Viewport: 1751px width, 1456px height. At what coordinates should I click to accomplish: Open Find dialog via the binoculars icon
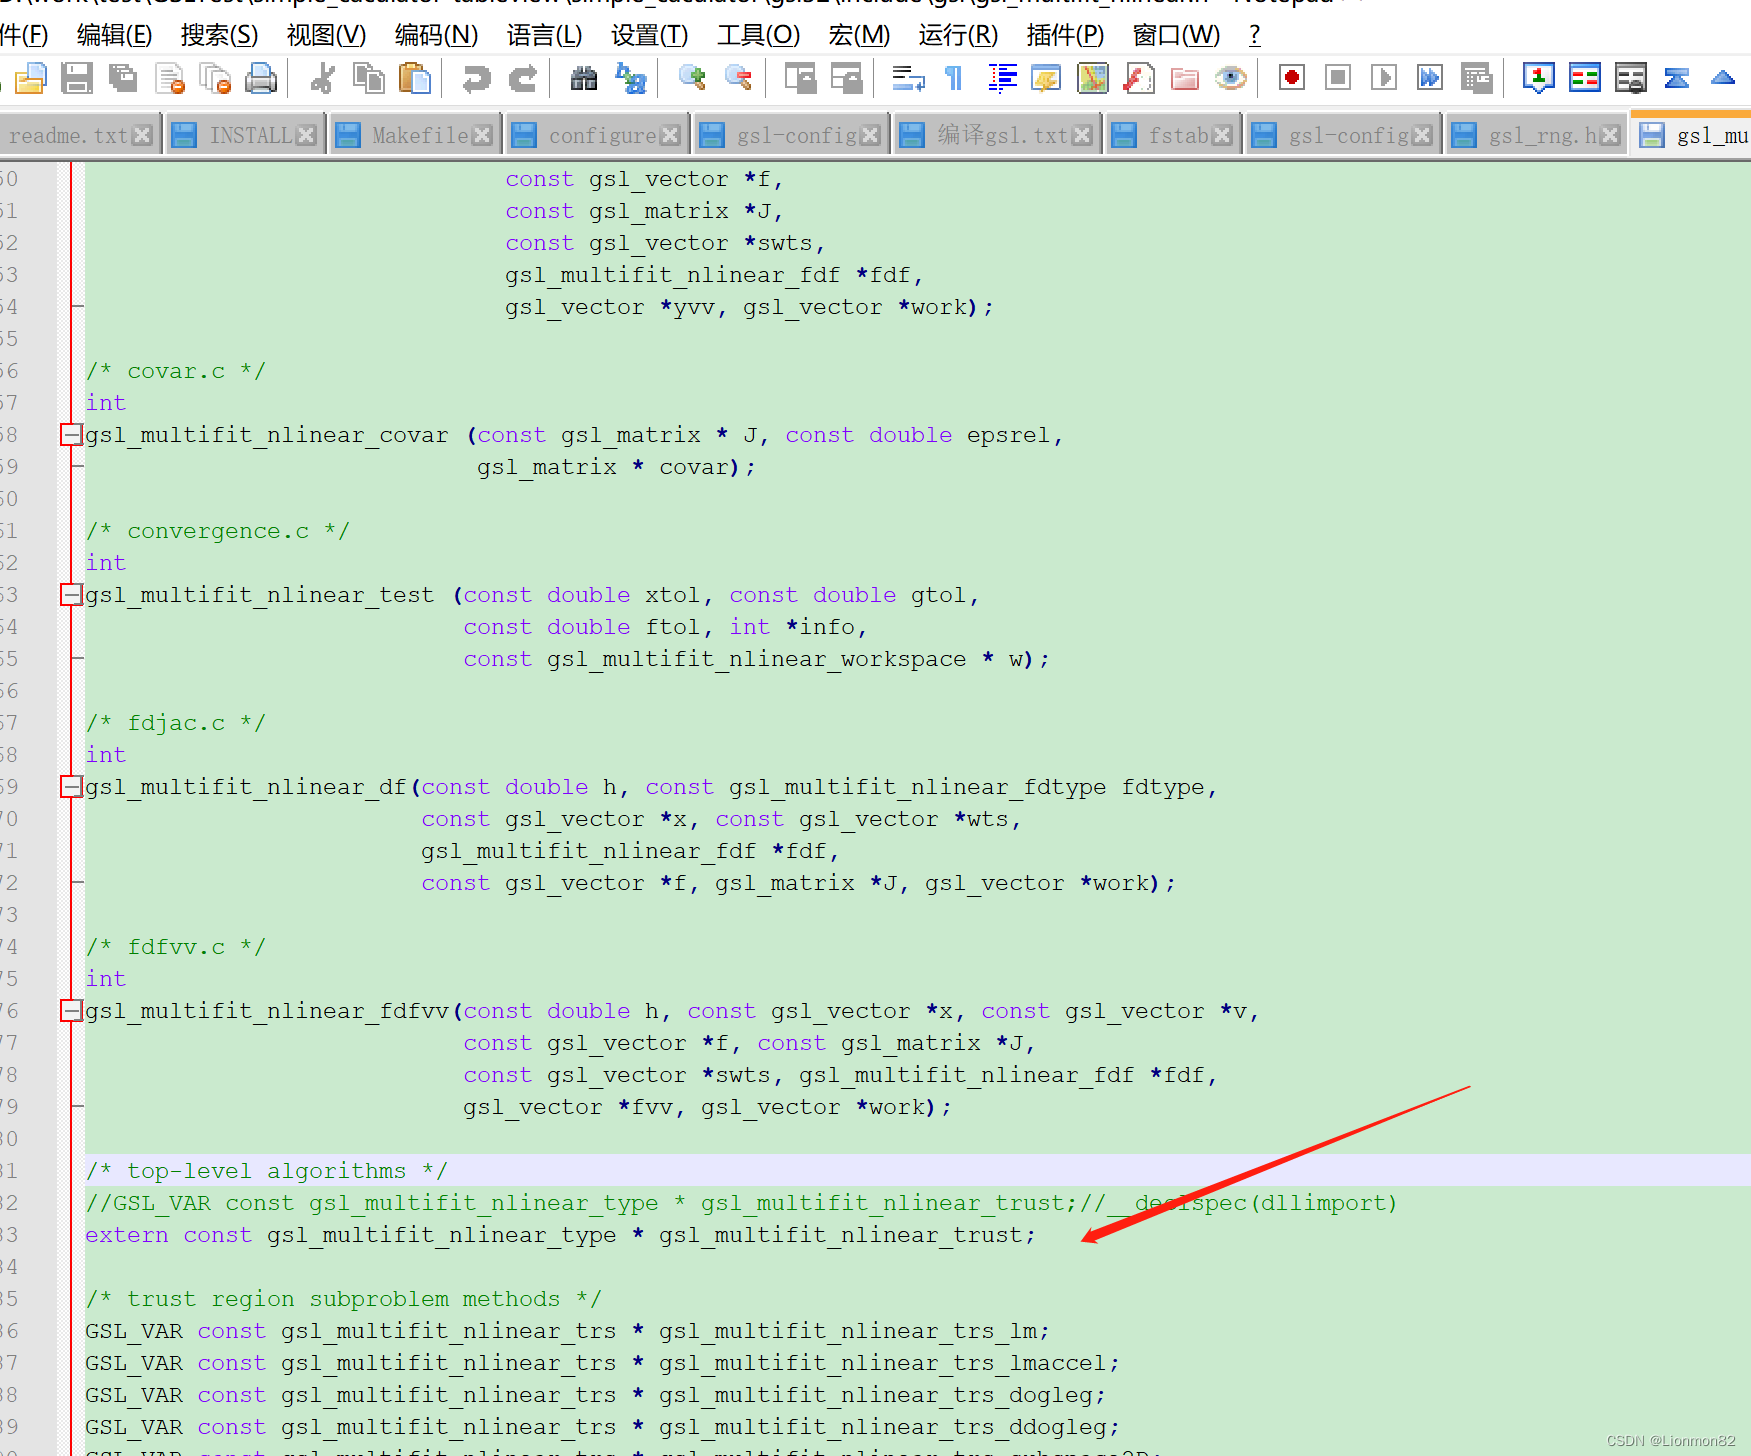pos(584,77)
